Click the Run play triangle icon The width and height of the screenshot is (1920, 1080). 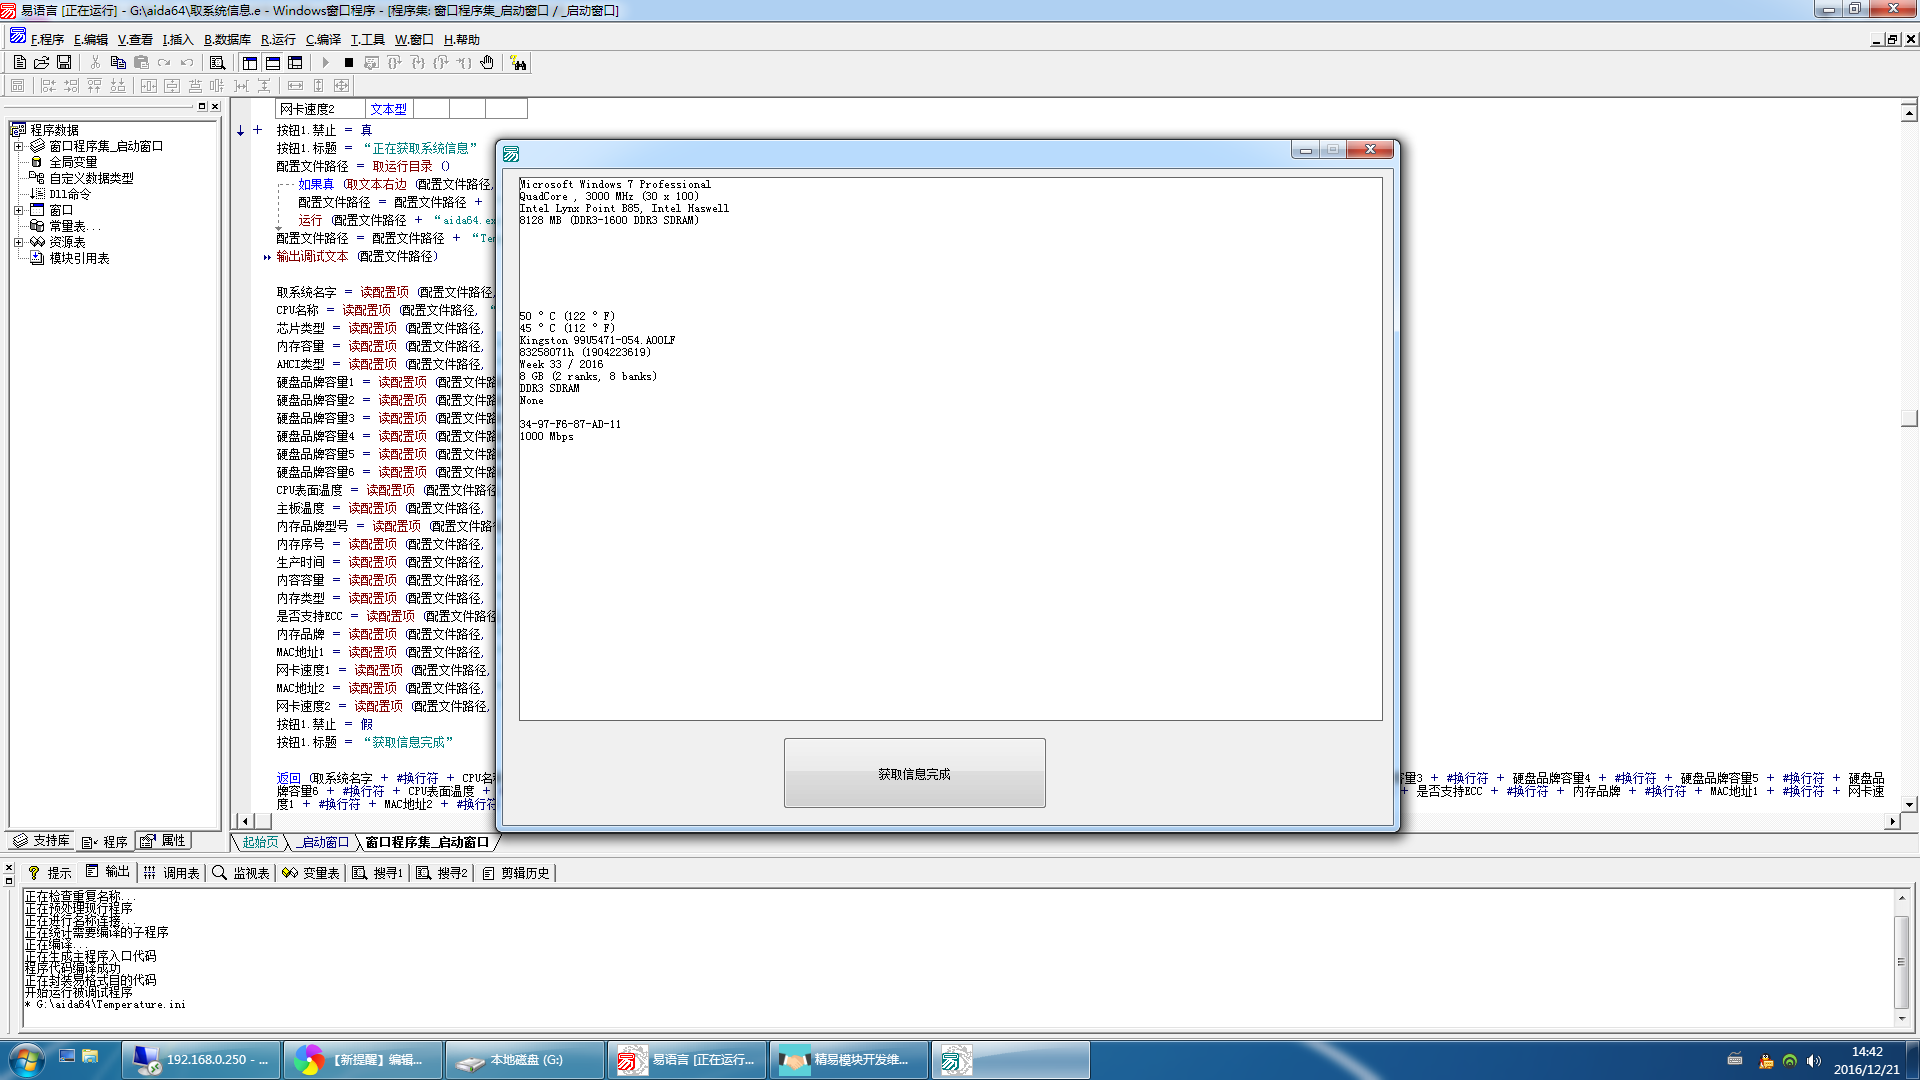point(326,62)
